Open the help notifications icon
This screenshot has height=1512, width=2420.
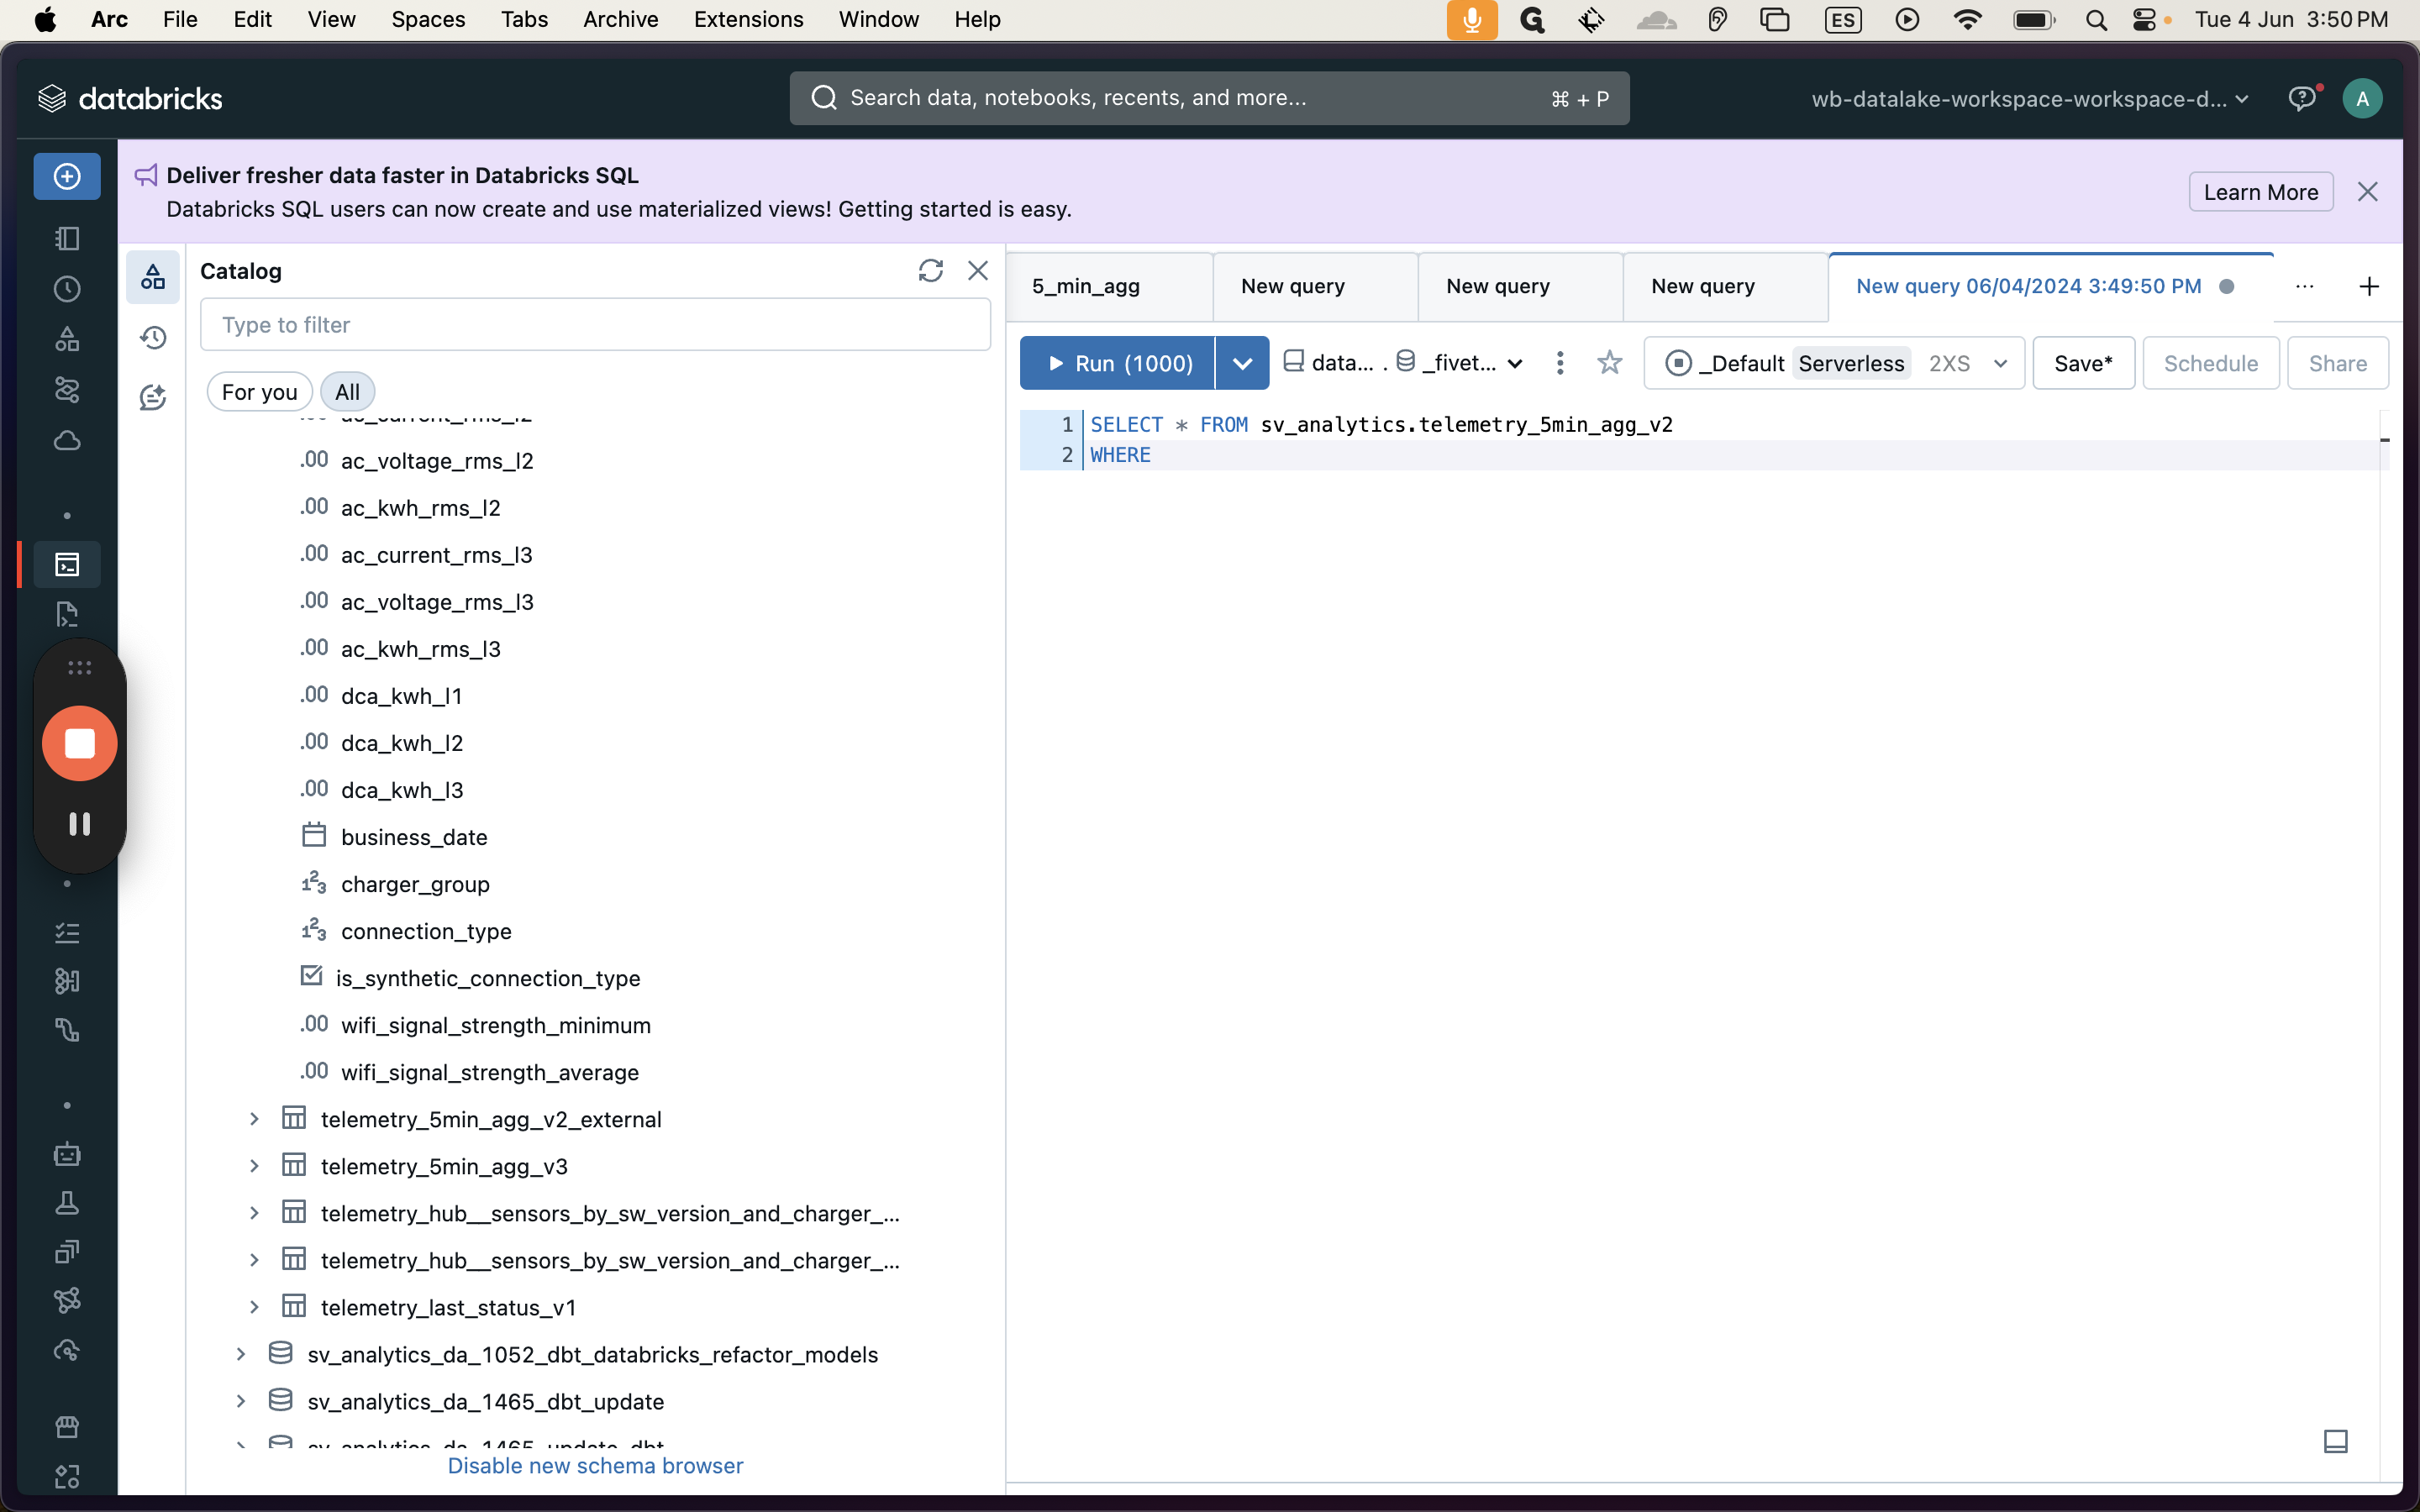click(2302, 98)
